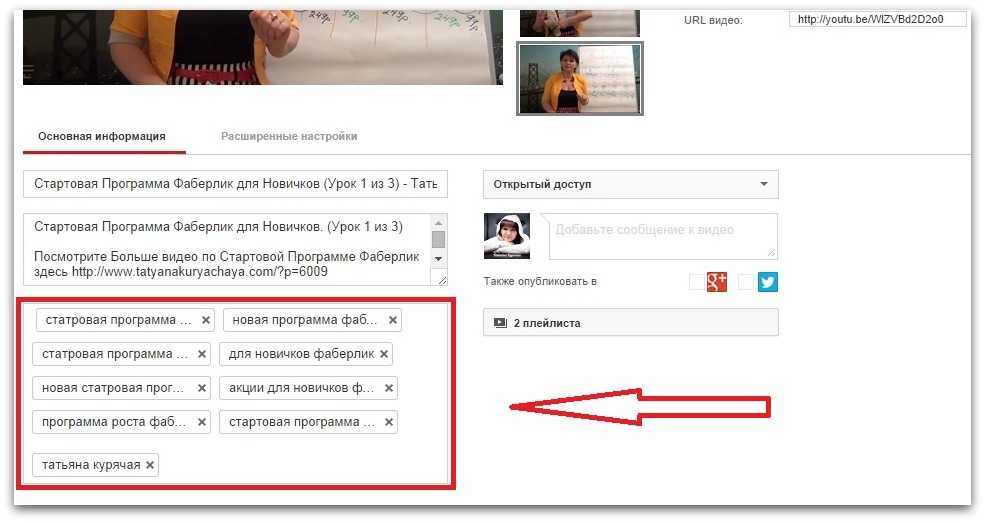Viewport: 985px width, 523px height.
Task: Expand the '2 плейлиста' playlist selector
Action: tap(631, 323)
